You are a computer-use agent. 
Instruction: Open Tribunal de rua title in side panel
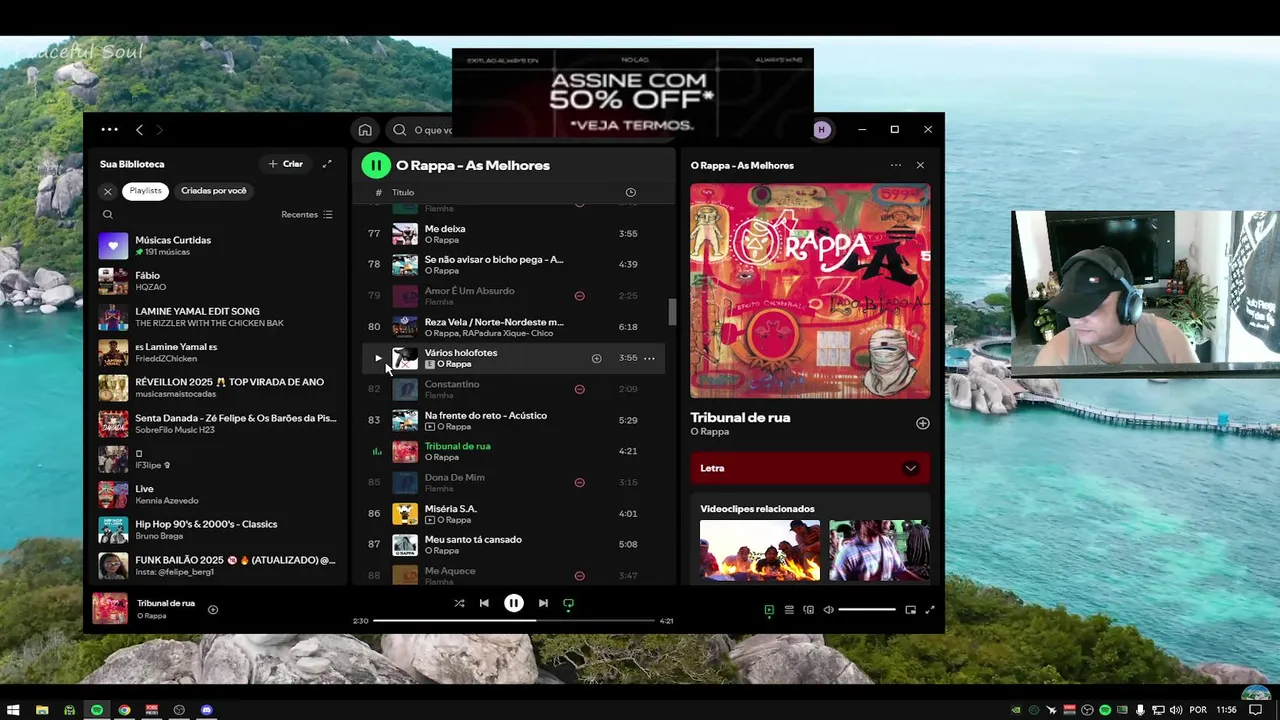pyautogui.click(x=740, y=418)
